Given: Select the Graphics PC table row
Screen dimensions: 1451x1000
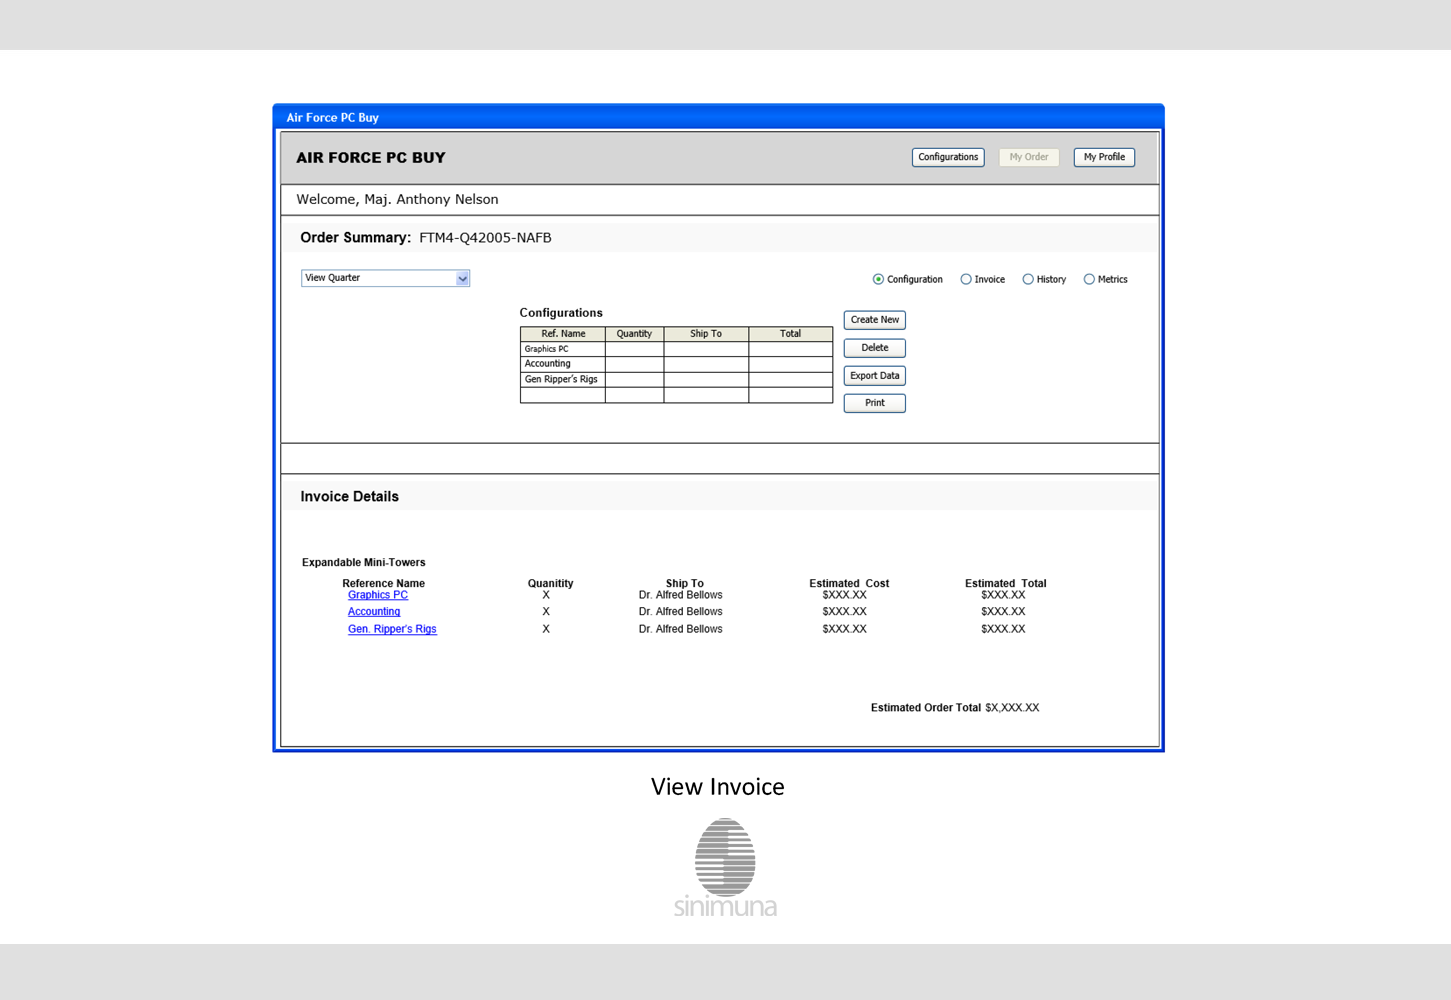Looking at the screenshot, I should point(677,349).
